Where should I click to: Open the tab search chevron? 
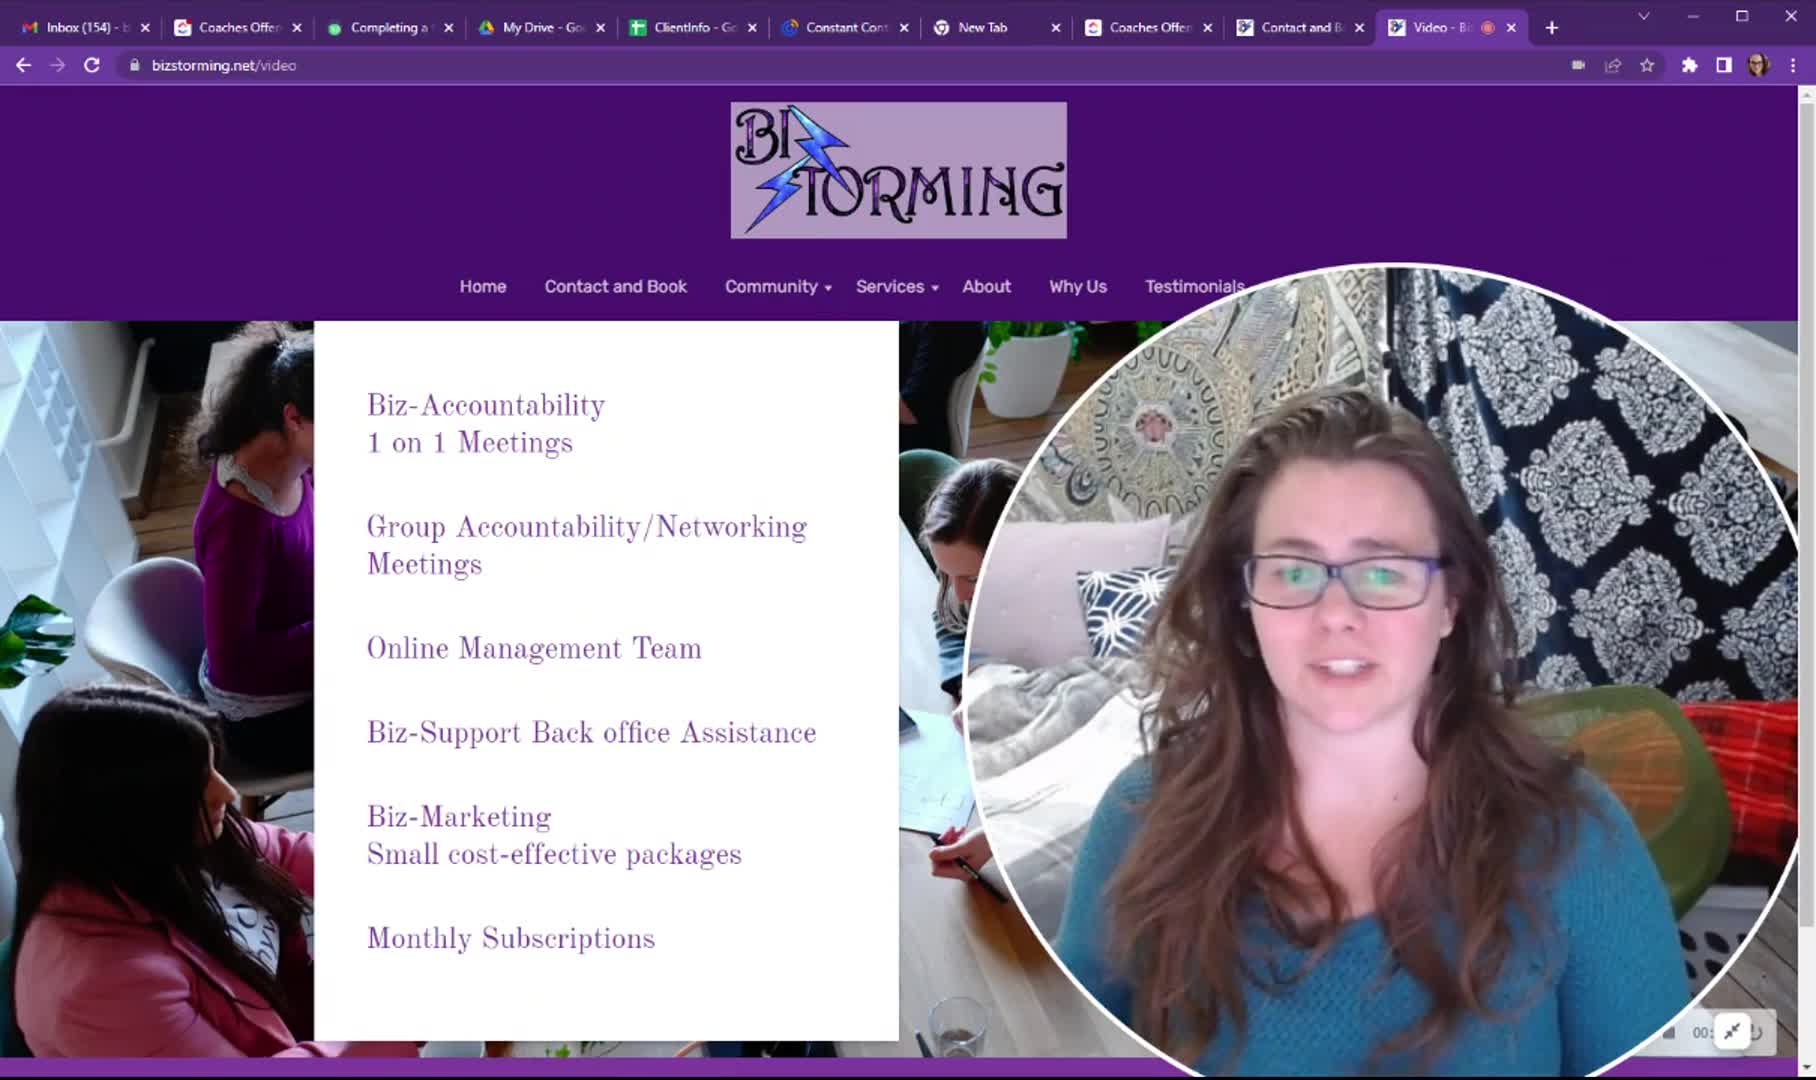[1643, 16]
